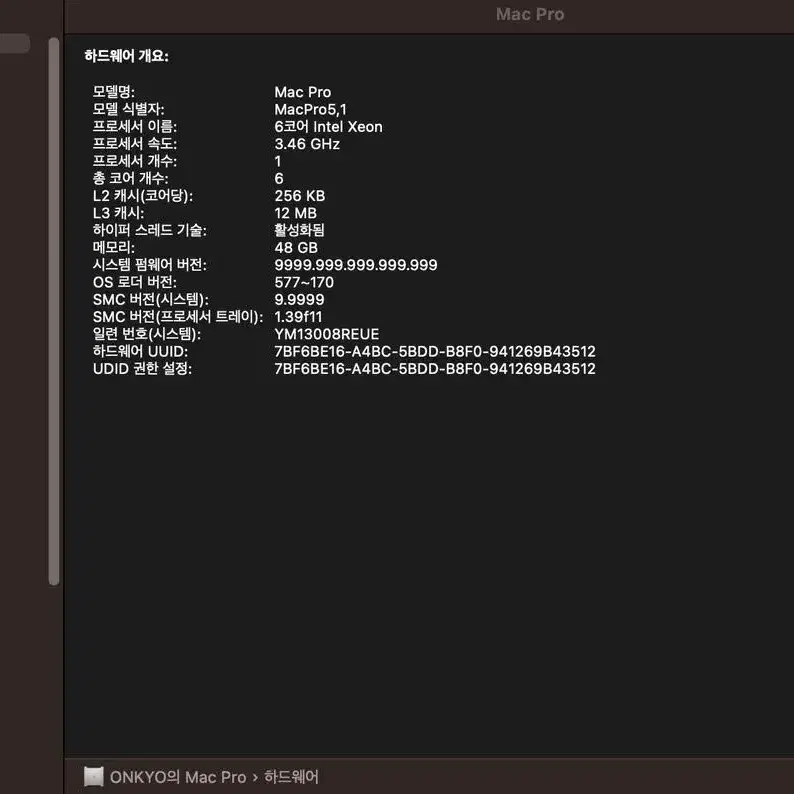Click the '프로세서 이름:' label
794x794 pixels.
pyautogui.click(x=135, y=126)
